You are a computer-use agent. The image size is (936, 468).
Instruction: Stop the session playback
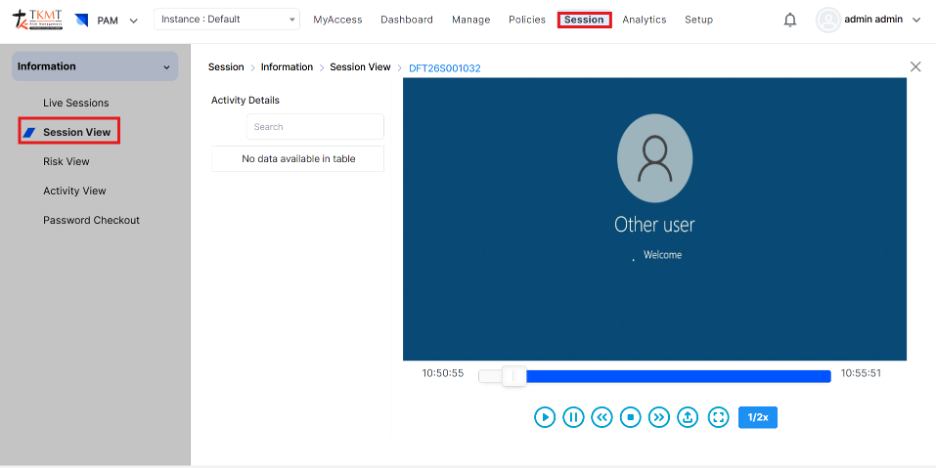point(630,417)
